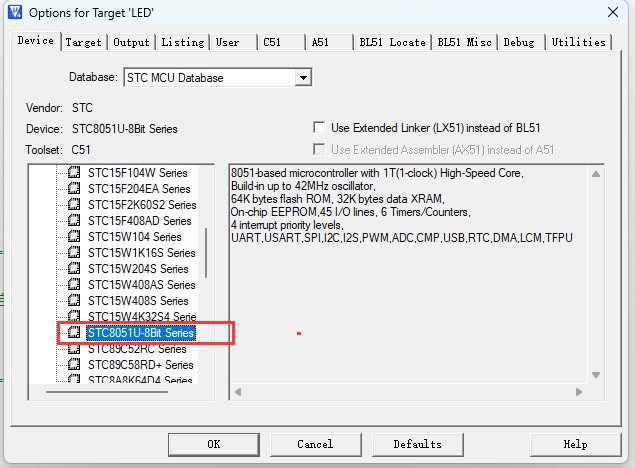This screenshot has height=468, width=635.
Task: Click chip icon beside STC15W204S Series
Action: click(x=74, y=268)
